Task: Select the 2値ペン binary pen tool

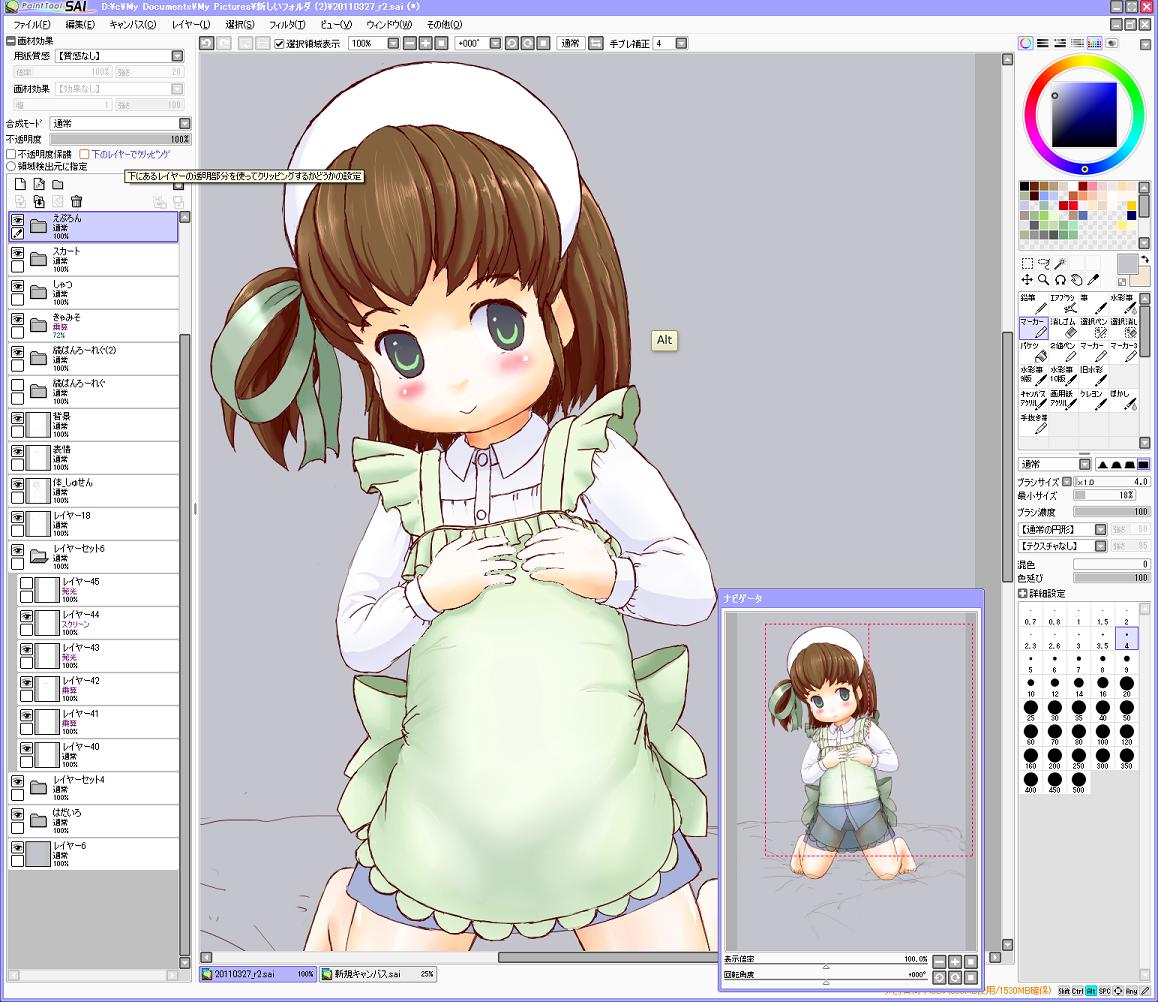Action: tap(1063, 351)
